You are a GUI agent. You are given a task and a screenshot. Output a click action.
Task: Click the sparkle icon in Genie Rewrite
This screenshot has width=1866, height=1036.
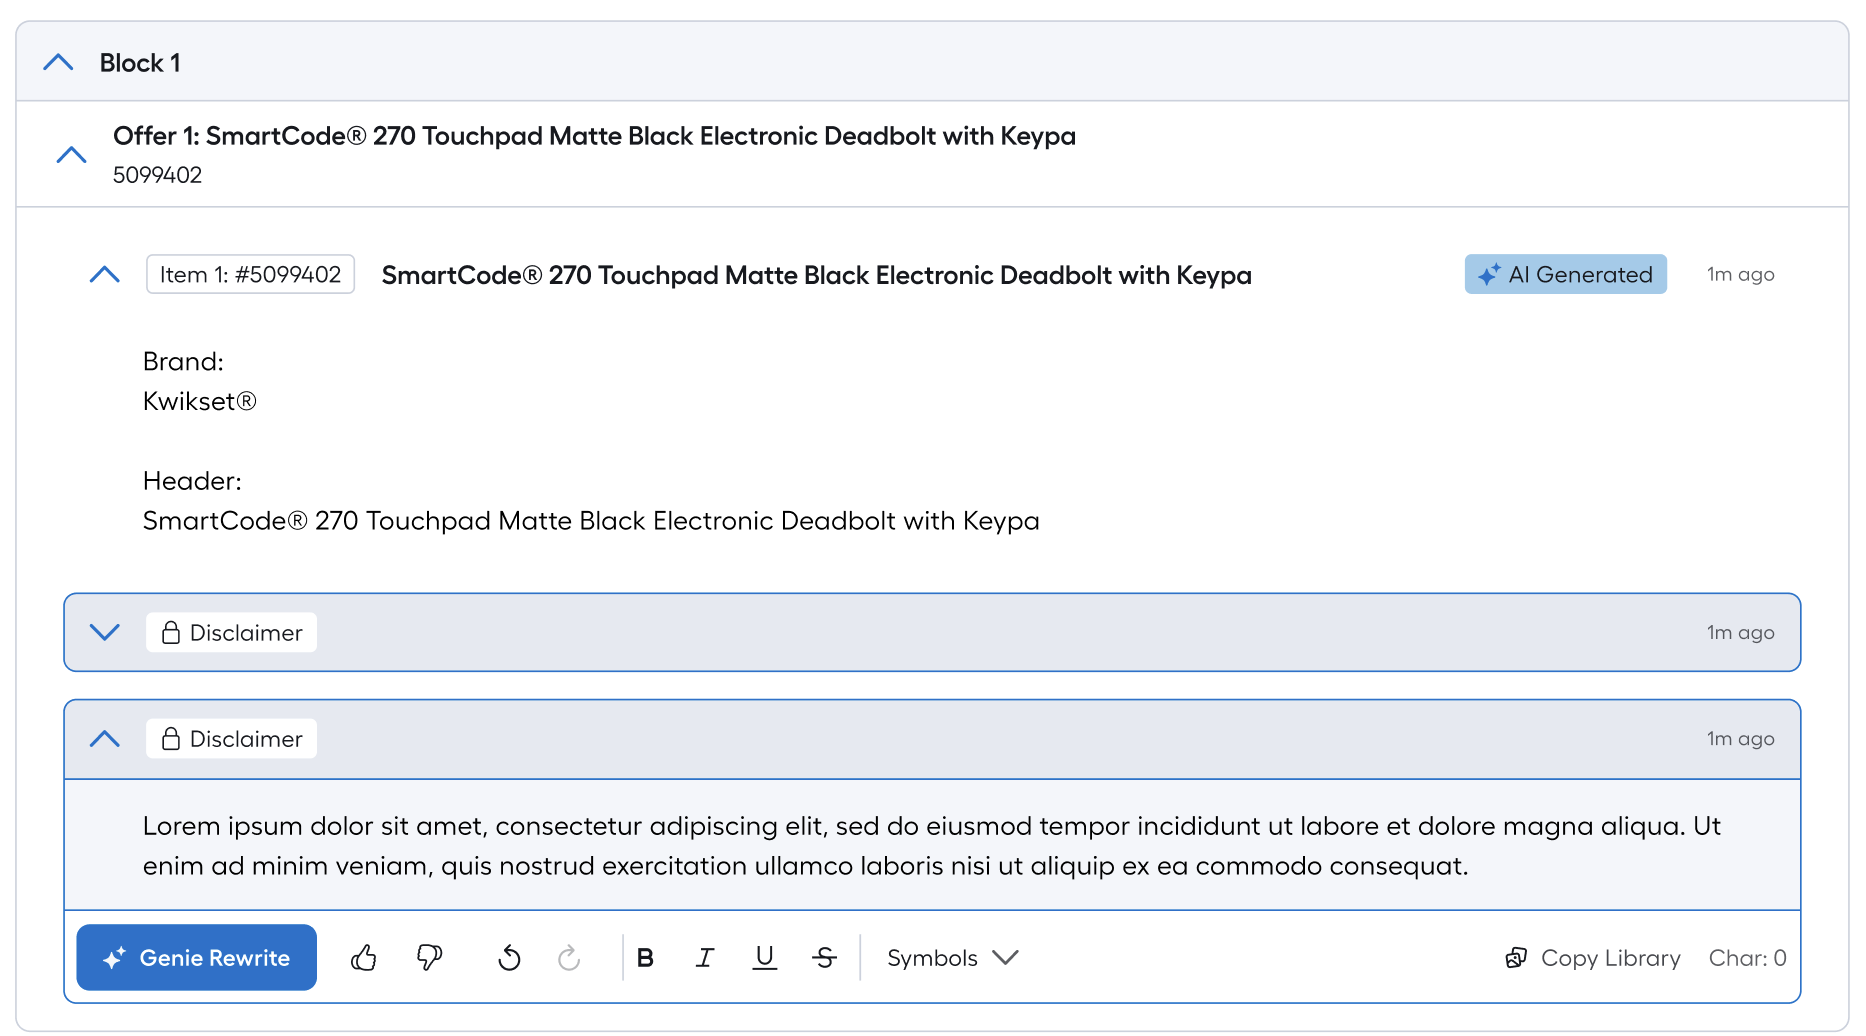pos(114,958)
